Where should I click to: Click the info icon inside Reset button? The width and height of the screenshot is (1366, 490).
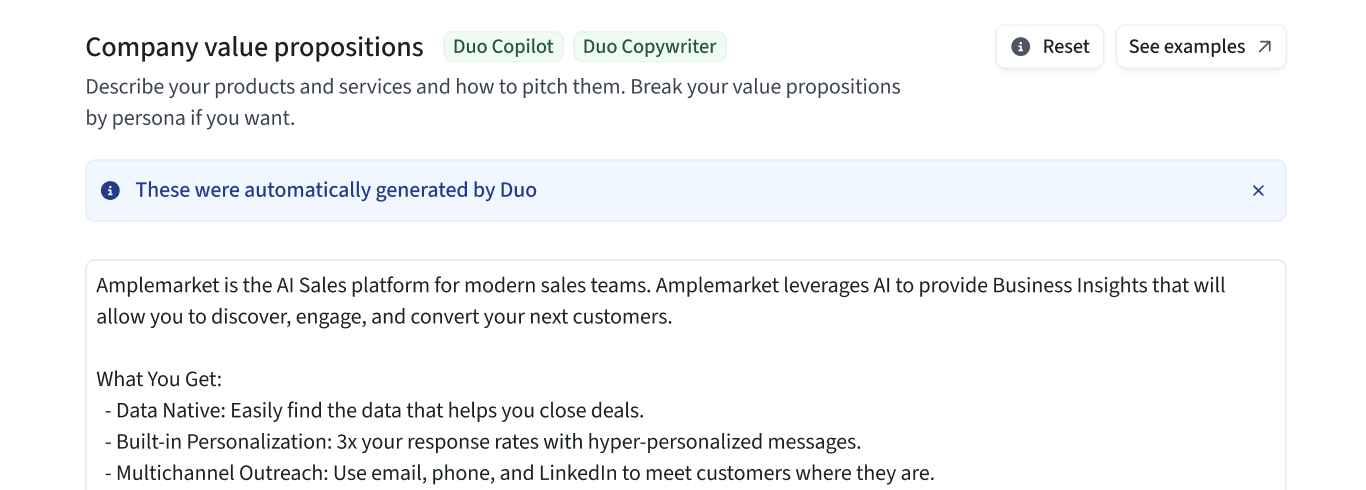tap(1021, 47)
